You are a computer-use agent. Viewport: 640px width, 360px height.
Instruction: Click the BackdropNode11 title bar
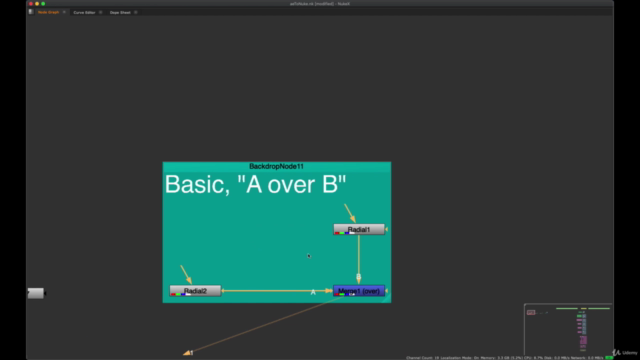277,167
